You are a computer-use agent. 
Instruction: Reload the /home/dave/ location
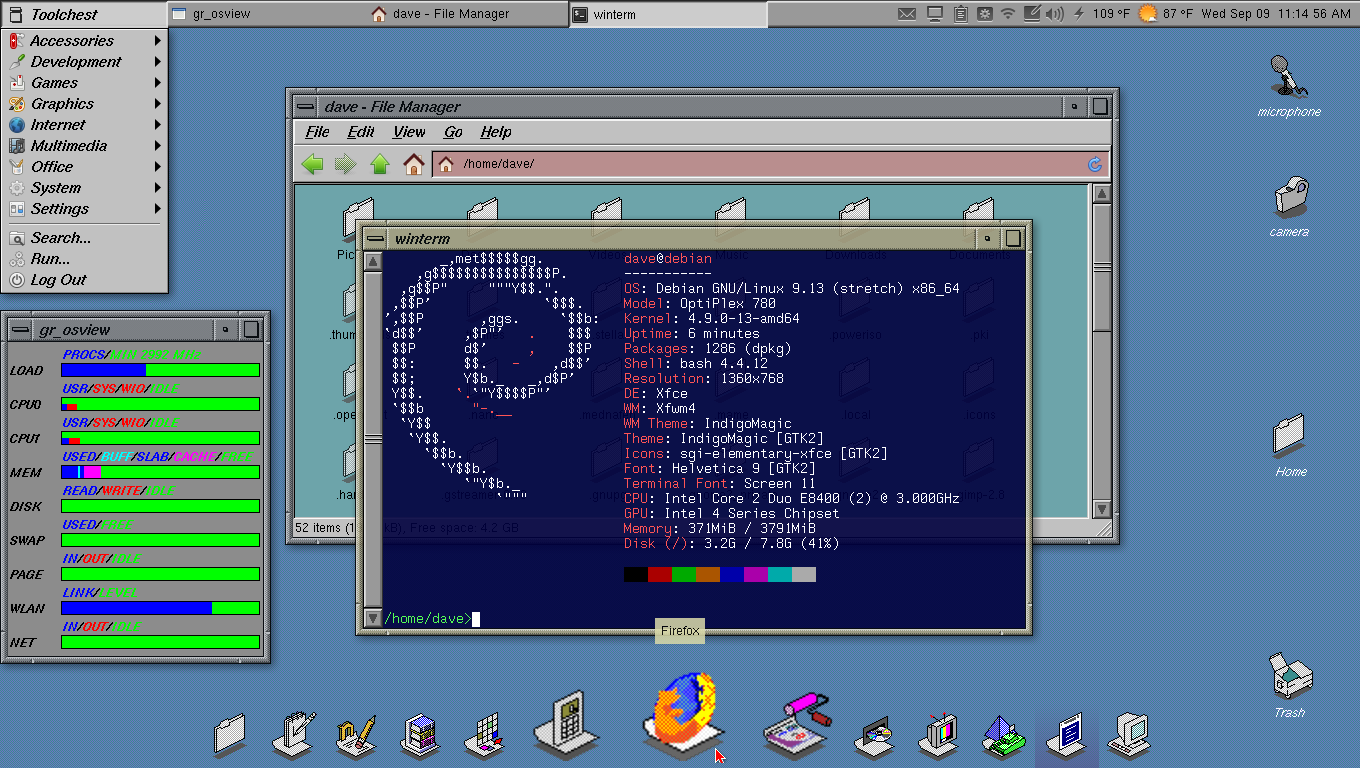point(1095,164)
